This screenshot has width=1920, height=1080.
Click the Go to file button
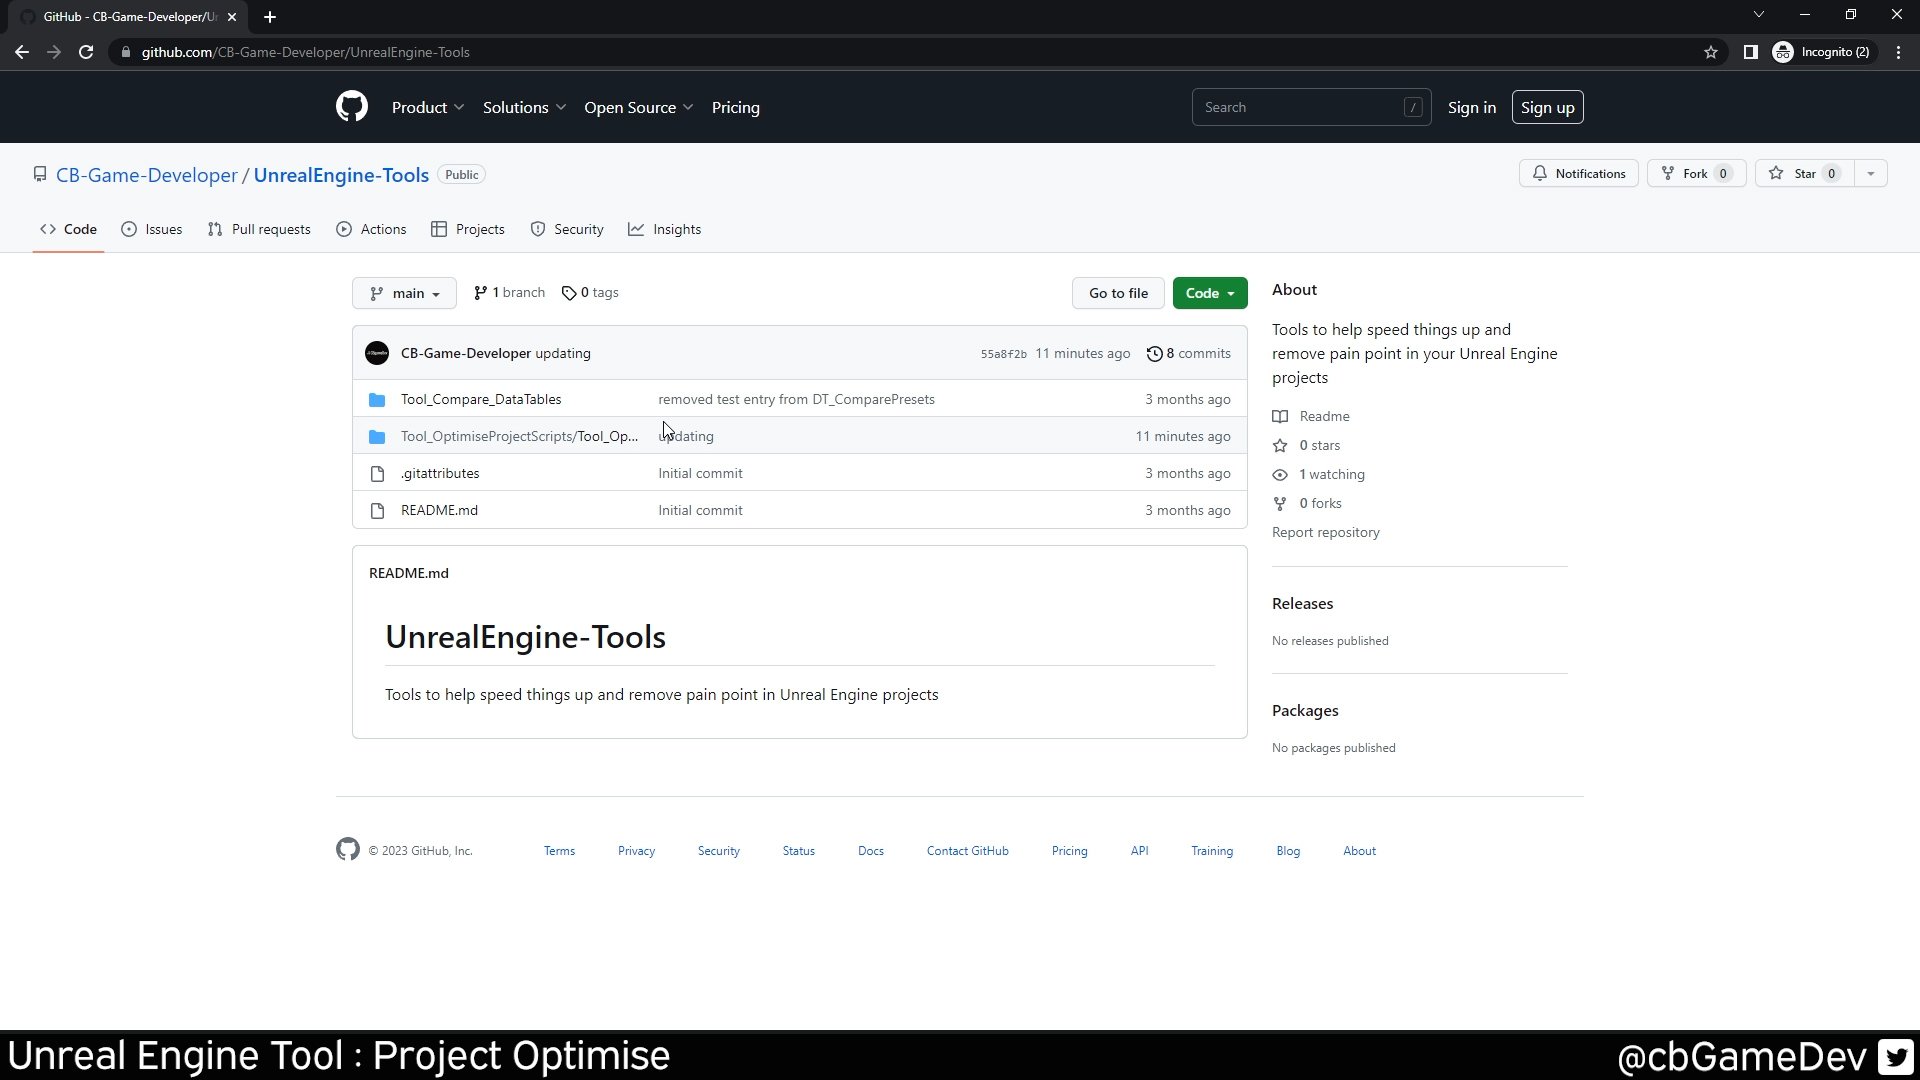click(x=1118, y=291)
